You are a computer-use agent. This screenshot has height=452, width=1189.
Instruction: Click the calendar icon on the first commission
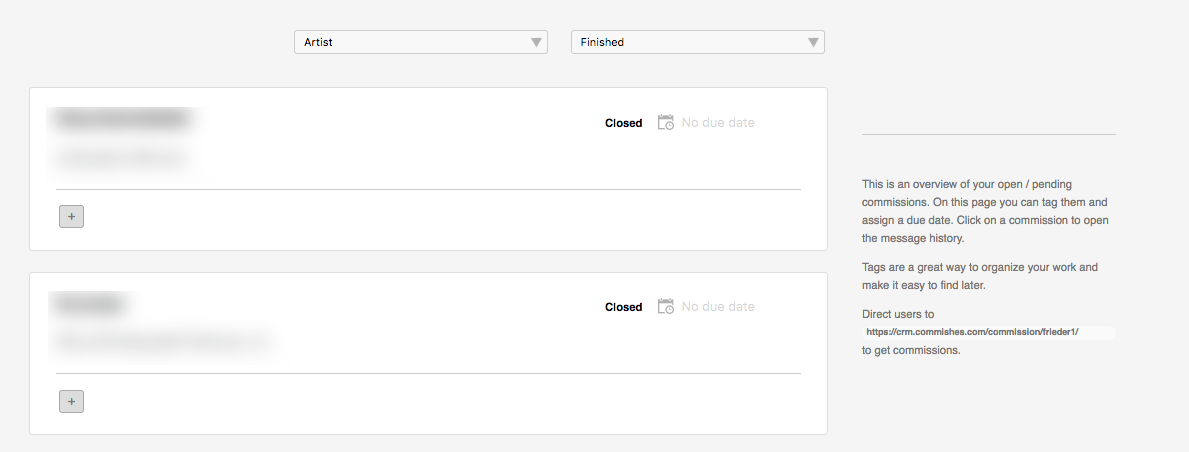tap(666, 123)
